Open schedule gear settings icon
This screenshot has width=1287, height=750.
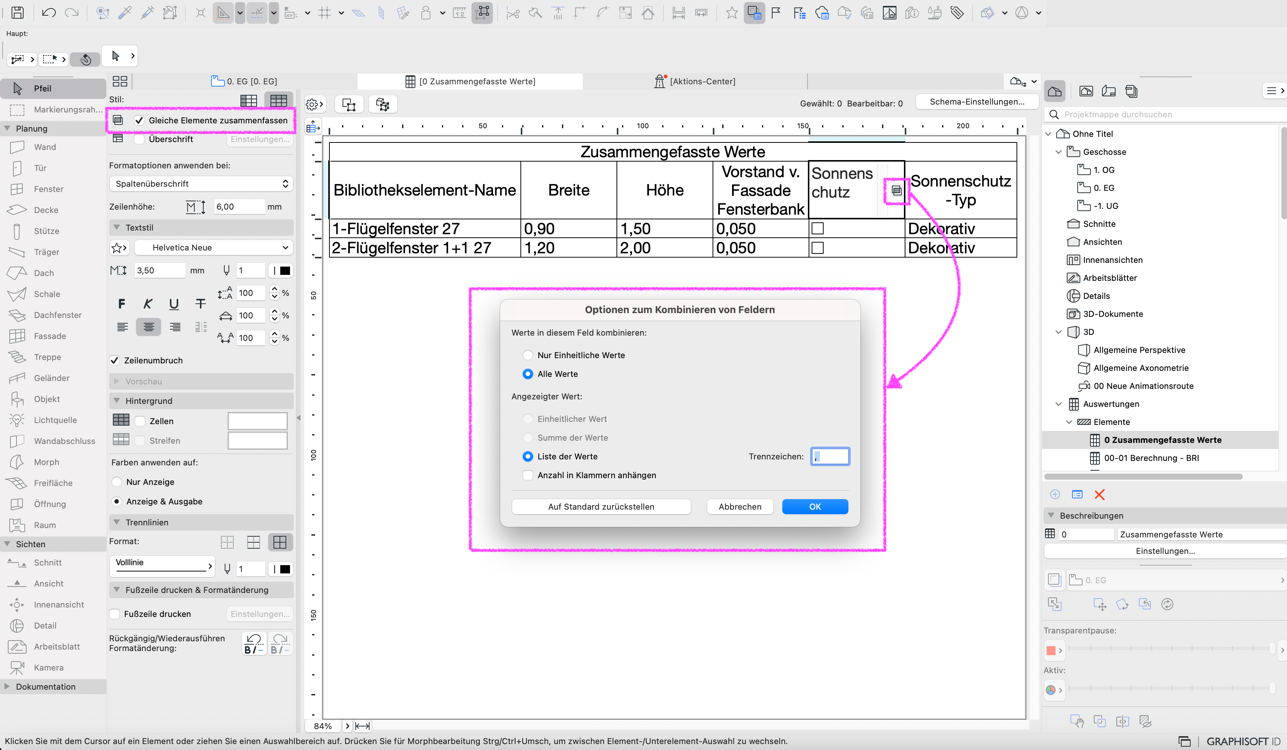click(314, 104)
